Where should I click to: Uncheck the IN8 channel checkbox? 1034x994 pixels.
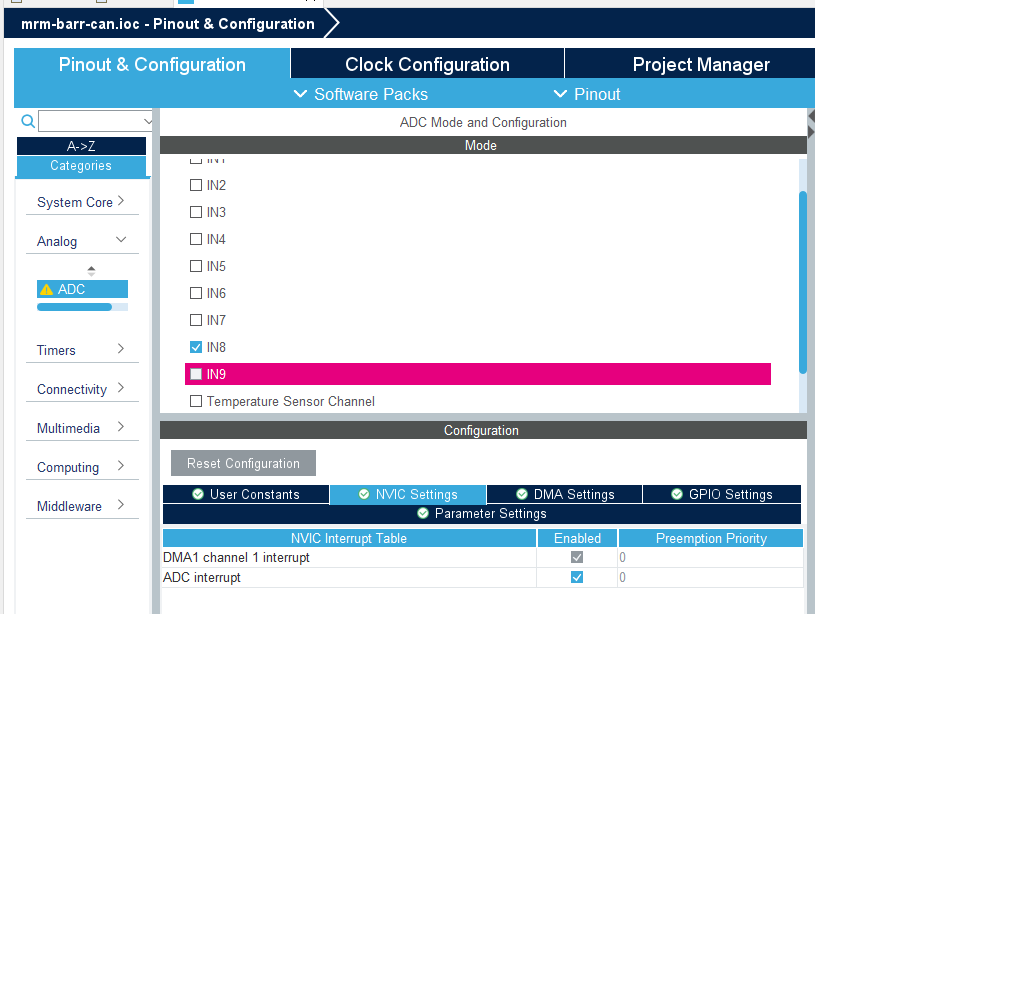196,347
